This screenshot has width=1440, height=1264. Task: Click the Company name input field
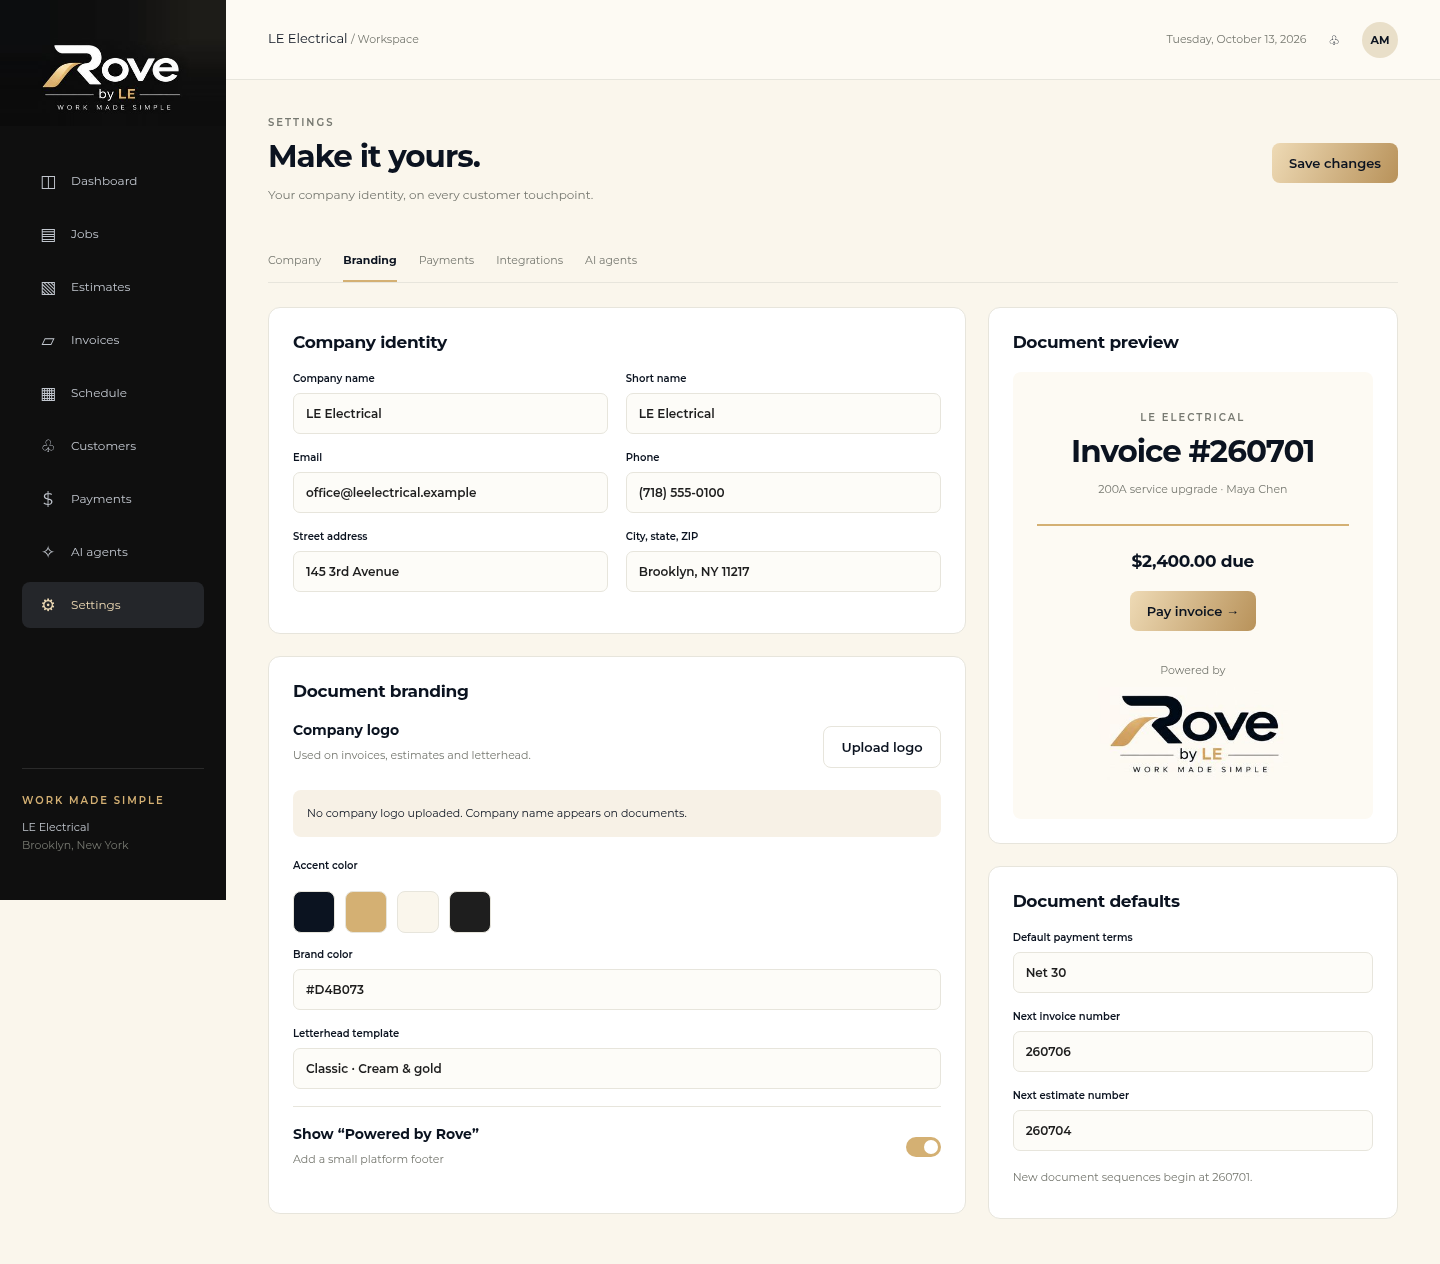click(x=450, y=413)
